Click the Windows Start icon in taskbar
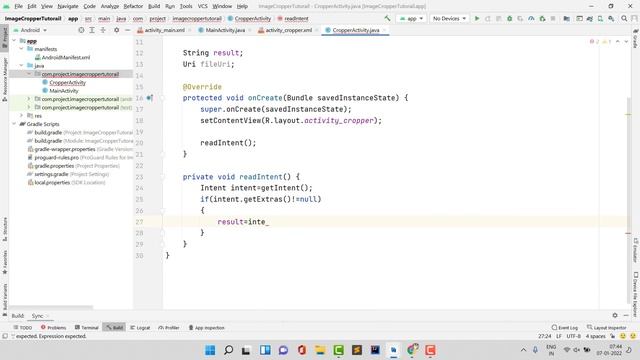Viewport: 640px width, 360px height. click(x=210, y=350)
